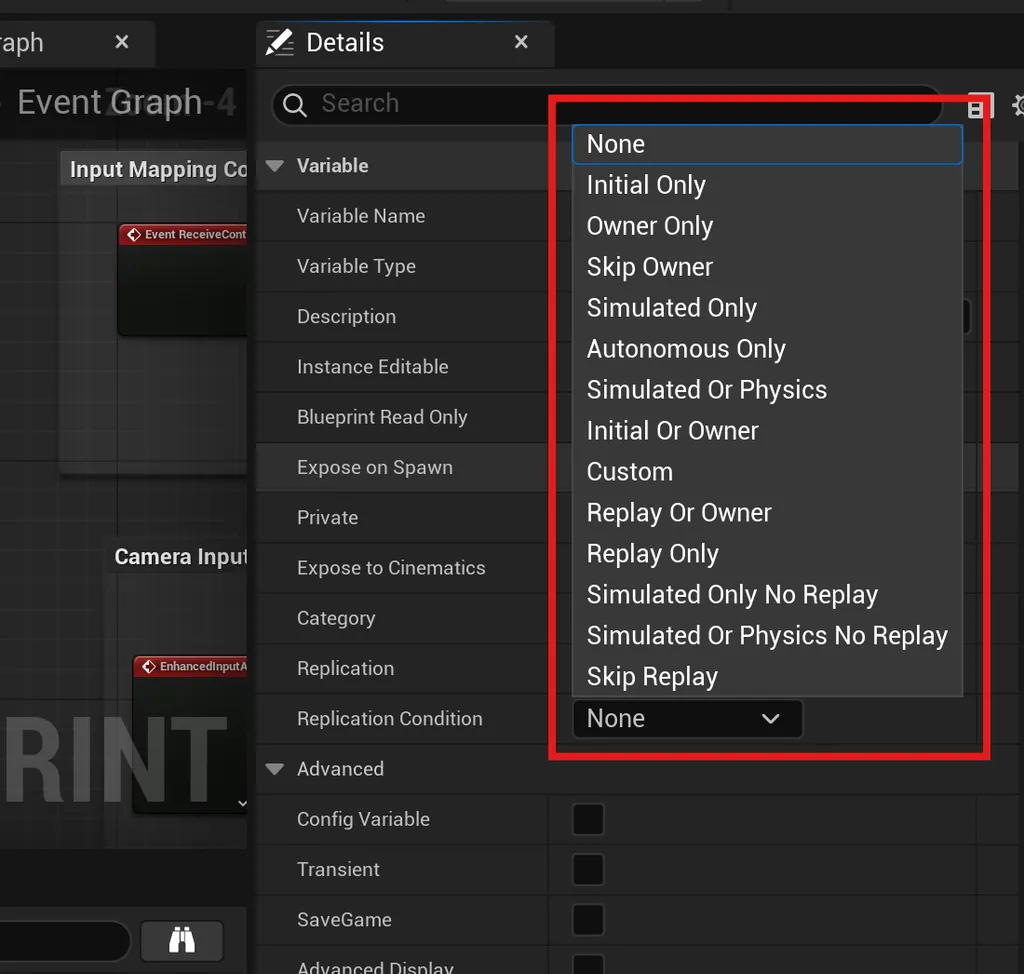
Task: Expand the EnhancedInputAction node chevron
Action: click(242, 804)
